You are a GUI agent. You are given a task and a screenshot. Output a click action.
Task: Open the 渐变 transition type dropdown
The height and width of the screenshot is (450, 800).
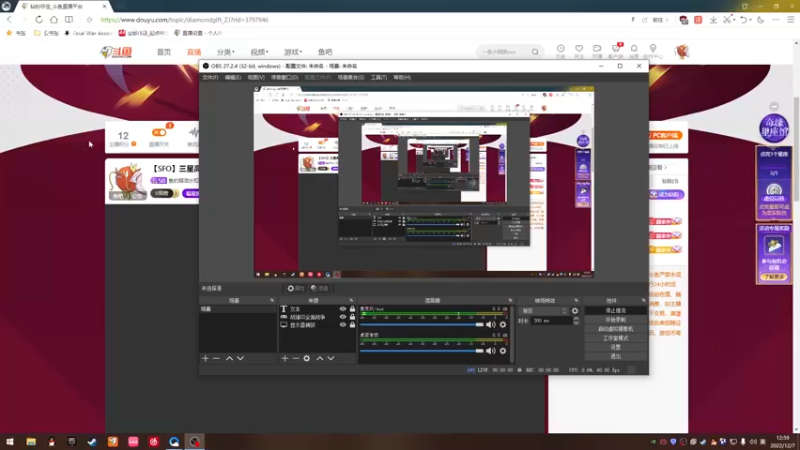pyautogui.click(x=543, y=311)
